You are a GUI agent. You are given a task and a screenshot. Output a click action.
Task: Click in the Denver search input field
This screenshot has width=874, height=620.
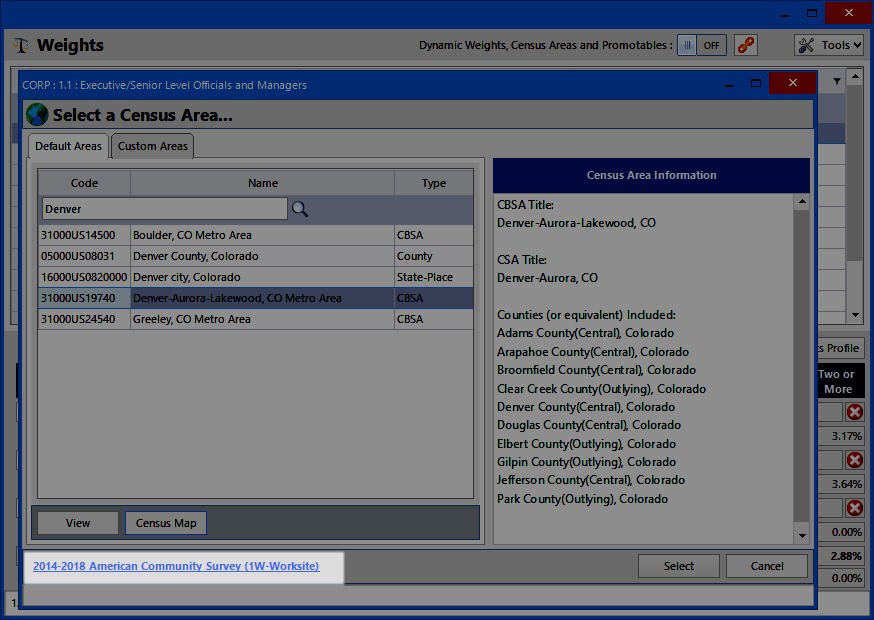tap(164, 209)
